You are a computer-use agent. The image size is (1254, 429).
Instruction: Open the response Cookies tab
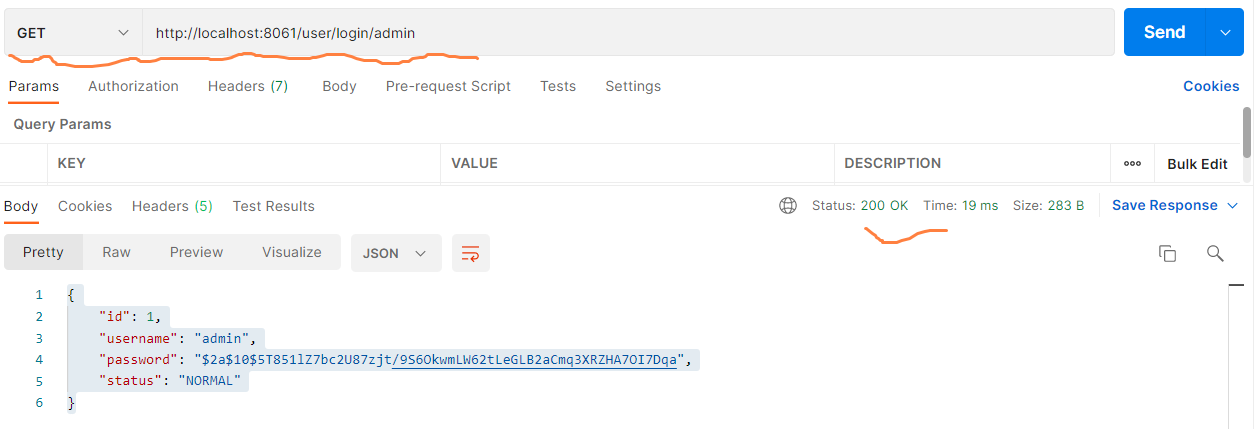pyautogui.click(x=85, y=206)
